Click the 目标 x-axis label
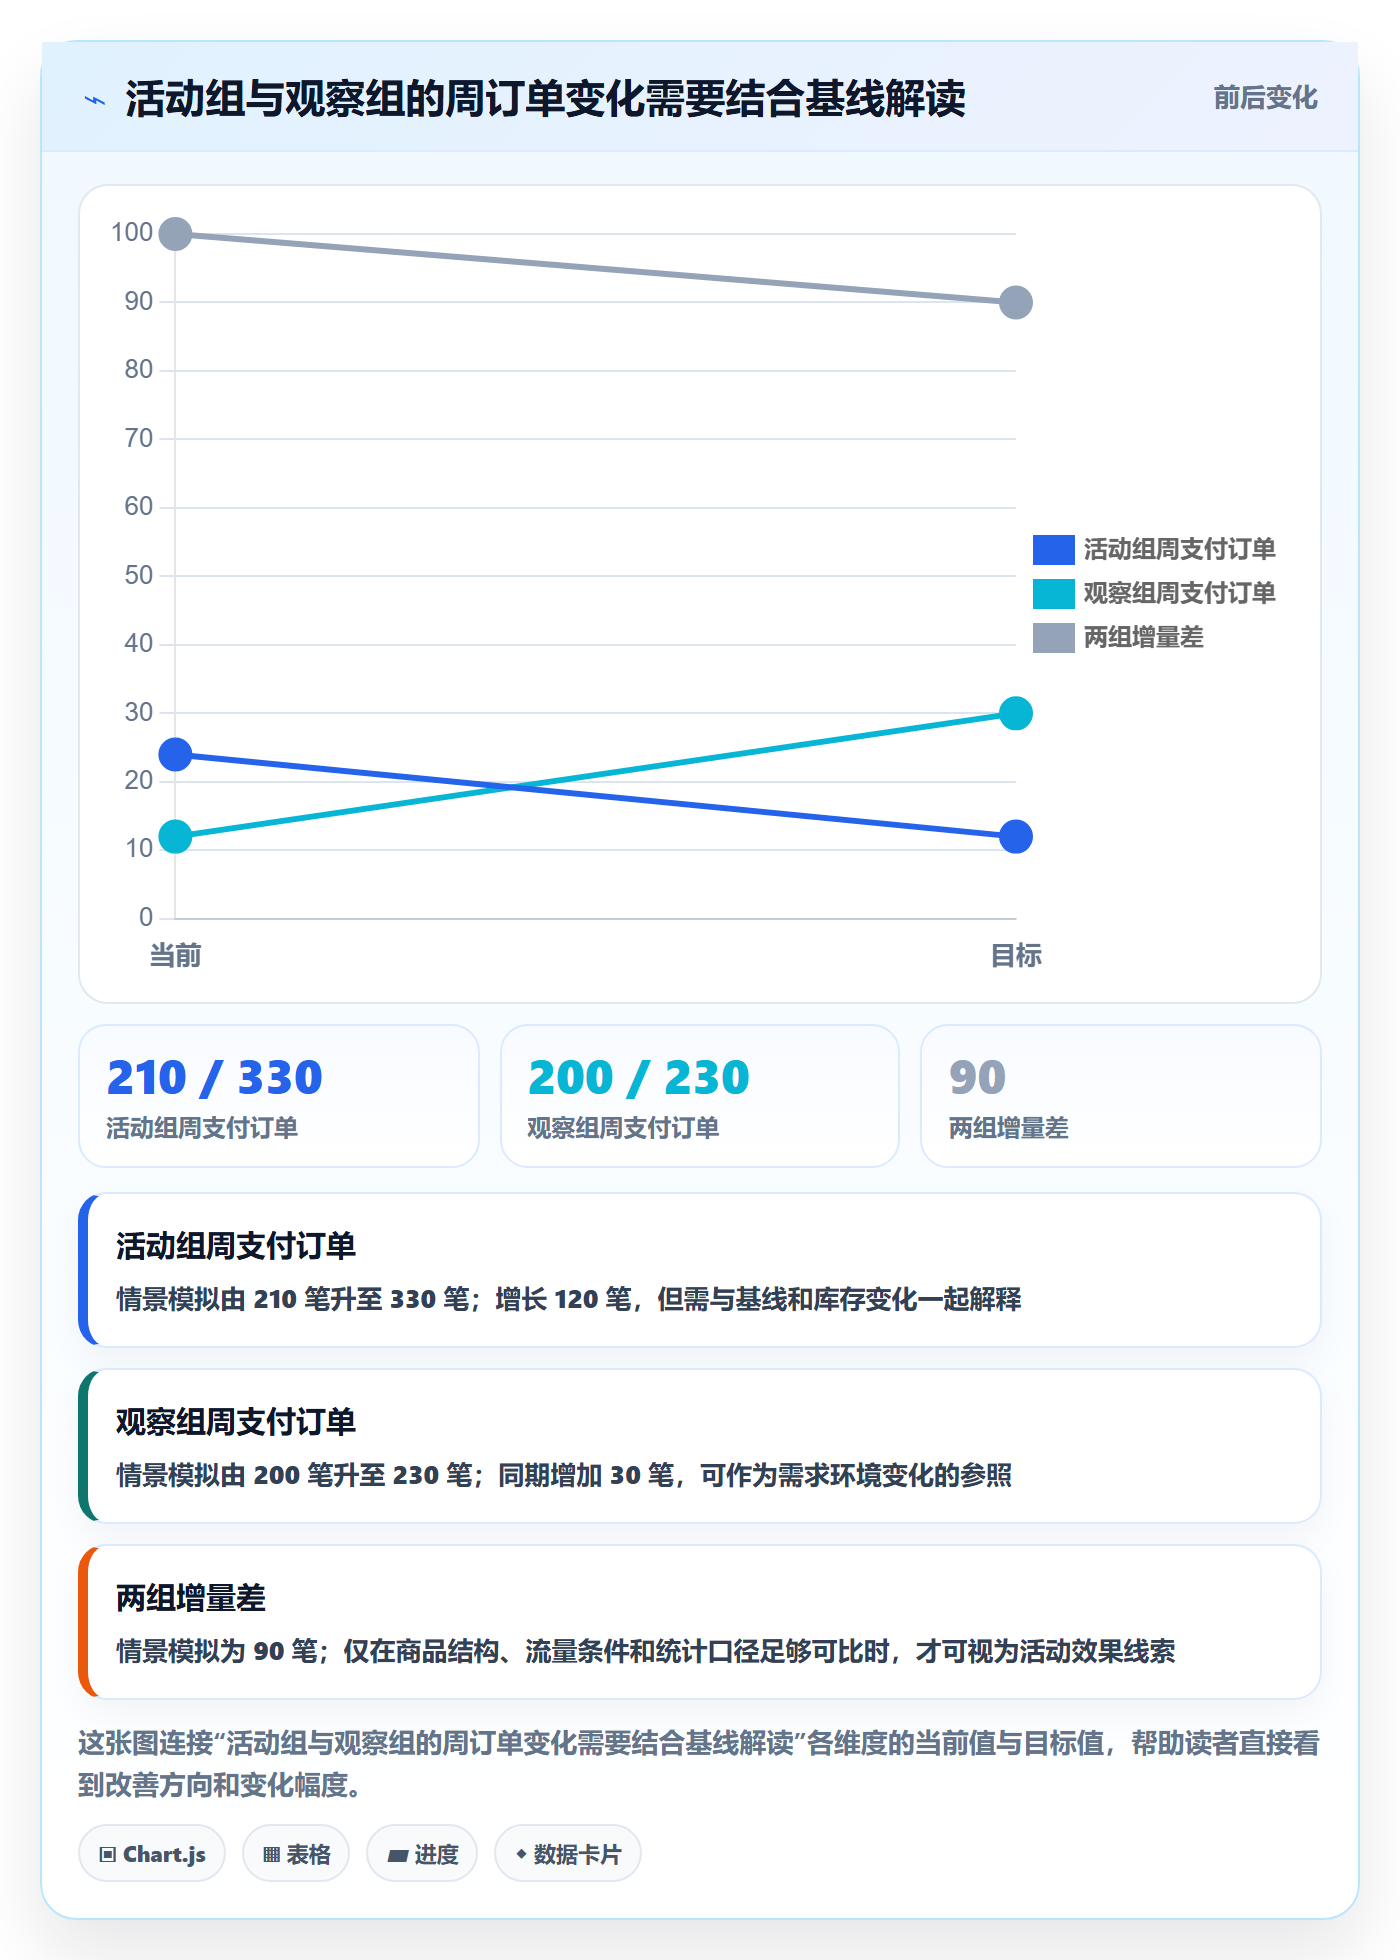1400x1960 pixels. pyautogui.click(x=1016, y=956)
